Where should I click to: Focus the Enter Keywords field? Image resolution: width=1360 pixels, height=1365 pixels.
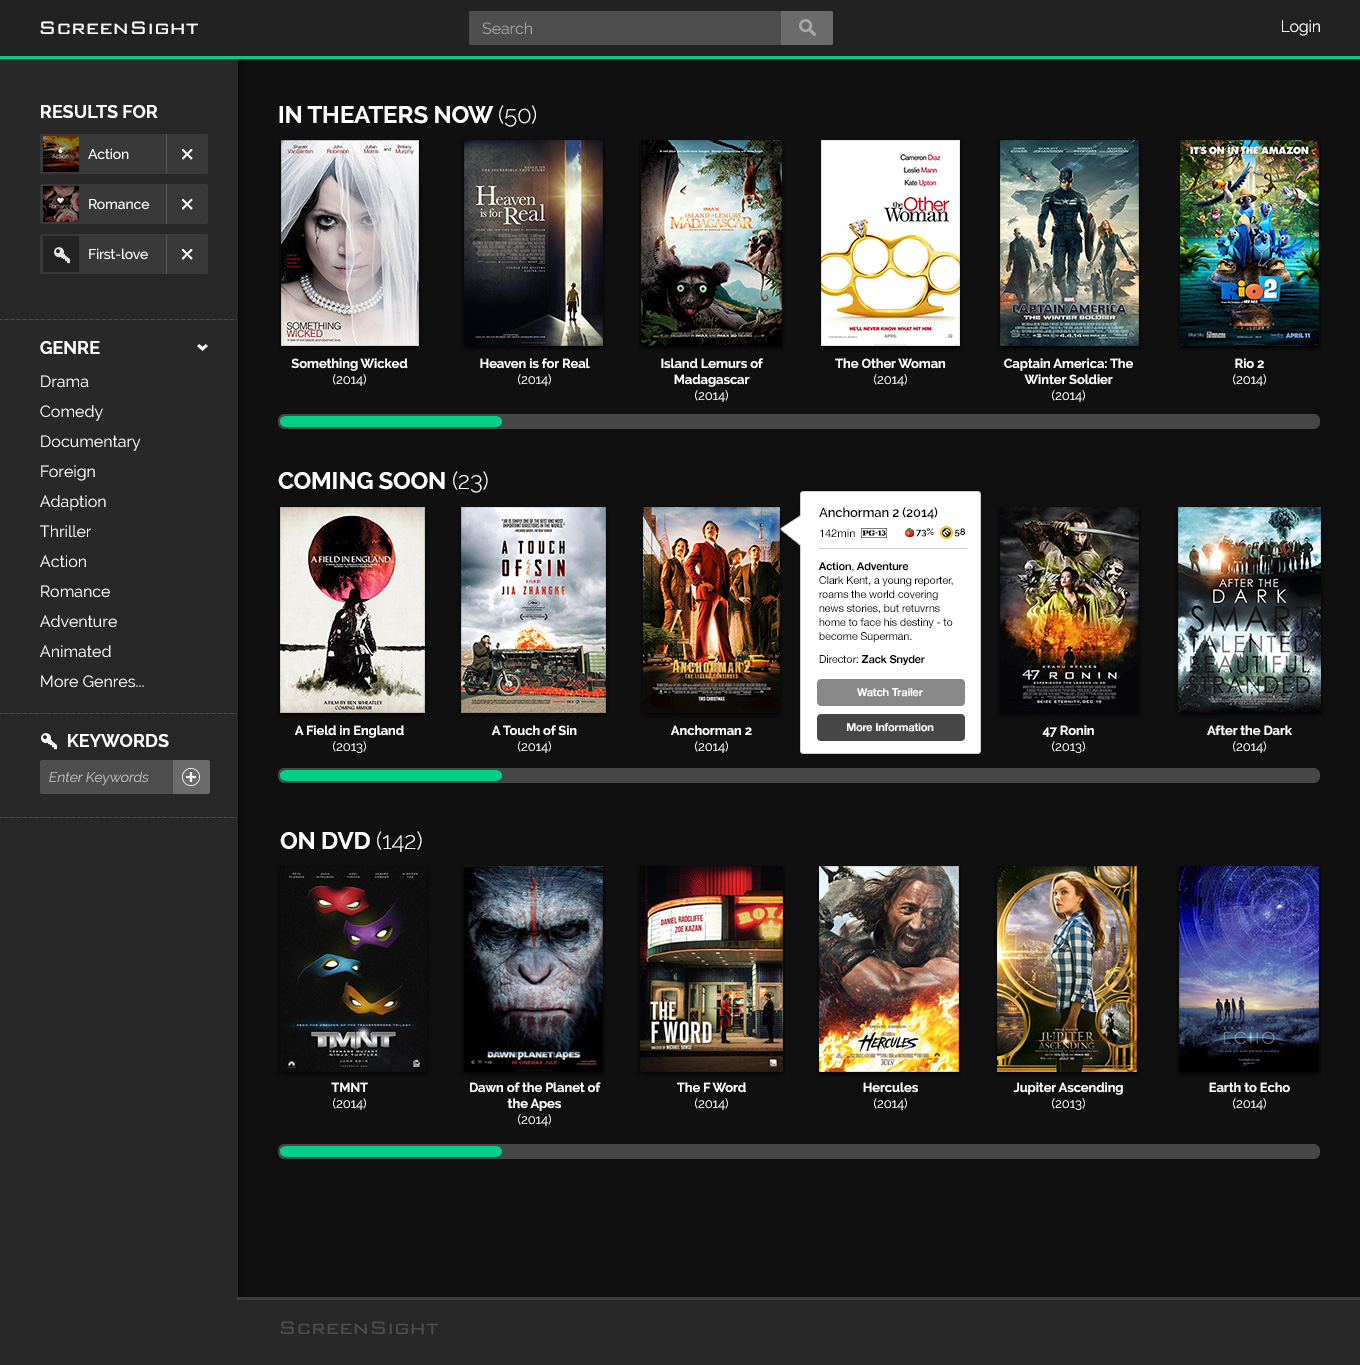point(106,777)
